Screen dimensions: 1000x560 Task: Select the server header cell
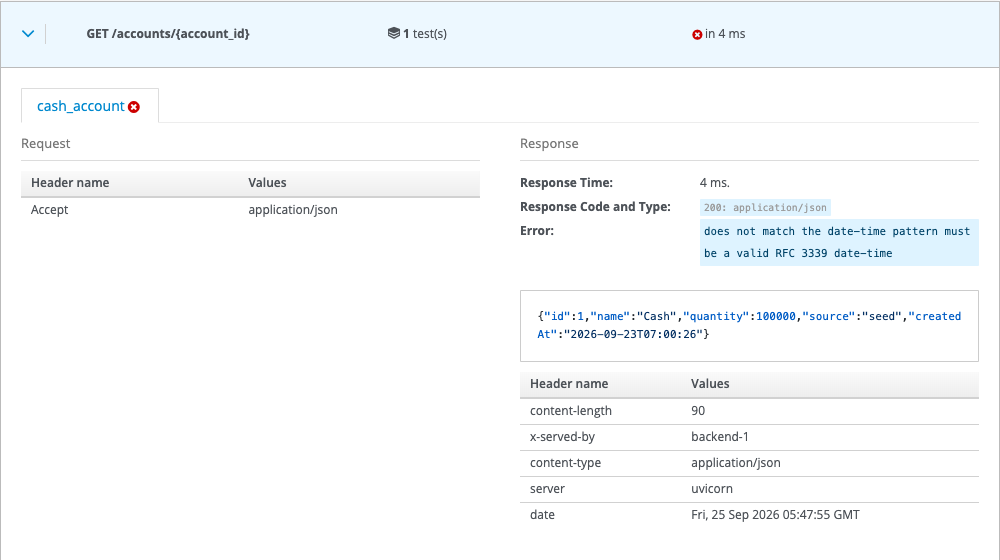[x=547, y=489]
